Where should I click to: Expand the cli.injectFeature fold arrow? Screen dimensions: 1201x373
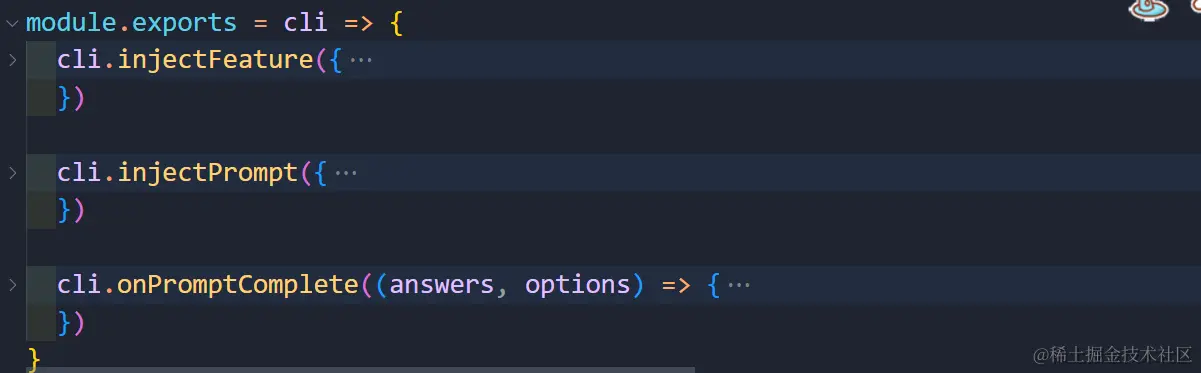click(x=12, y=60)
